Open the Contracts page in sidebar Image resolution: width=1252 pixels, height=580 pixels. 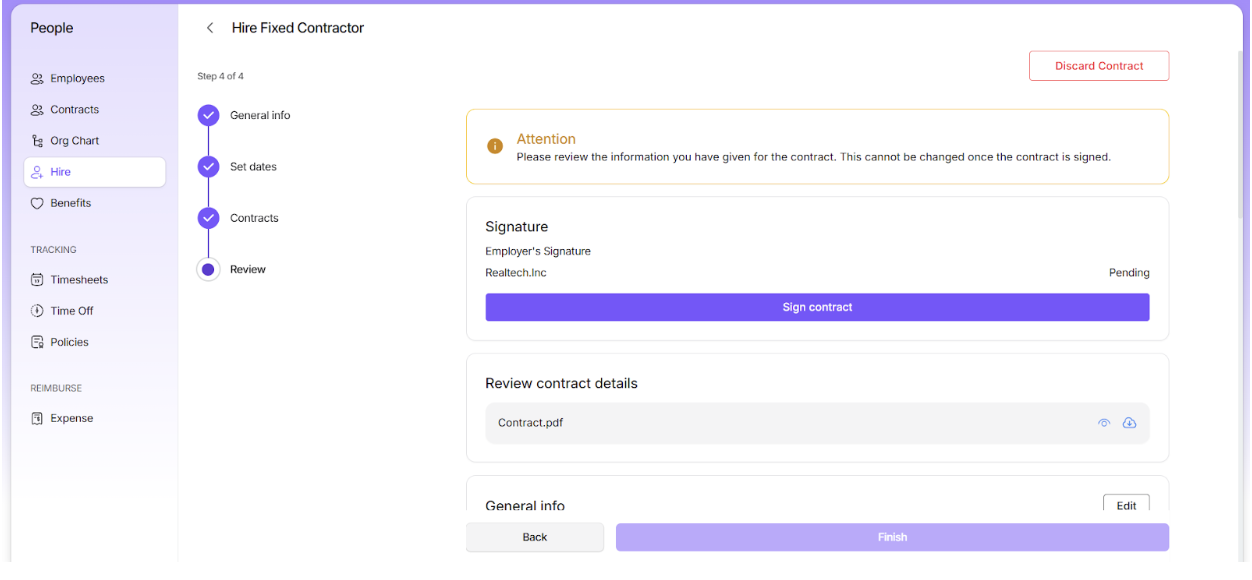tap(74, 110)
